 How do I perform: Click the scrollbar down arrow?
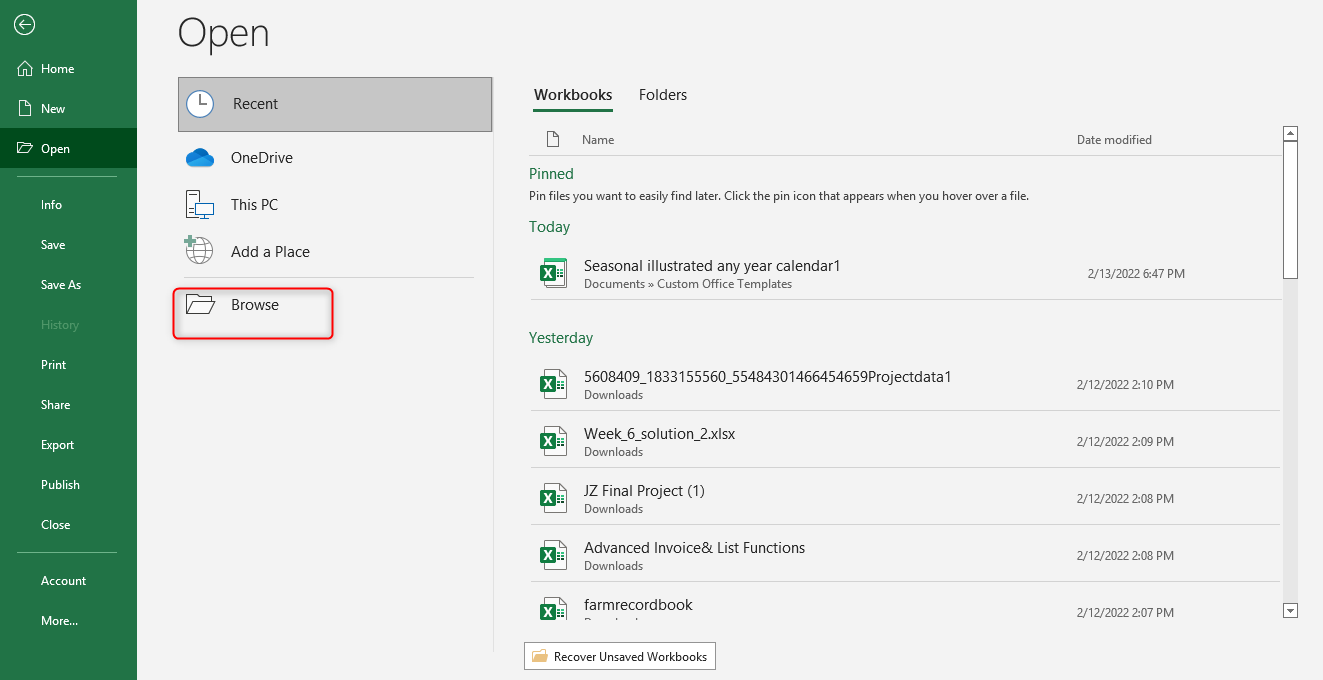[x=1290, y=610]
